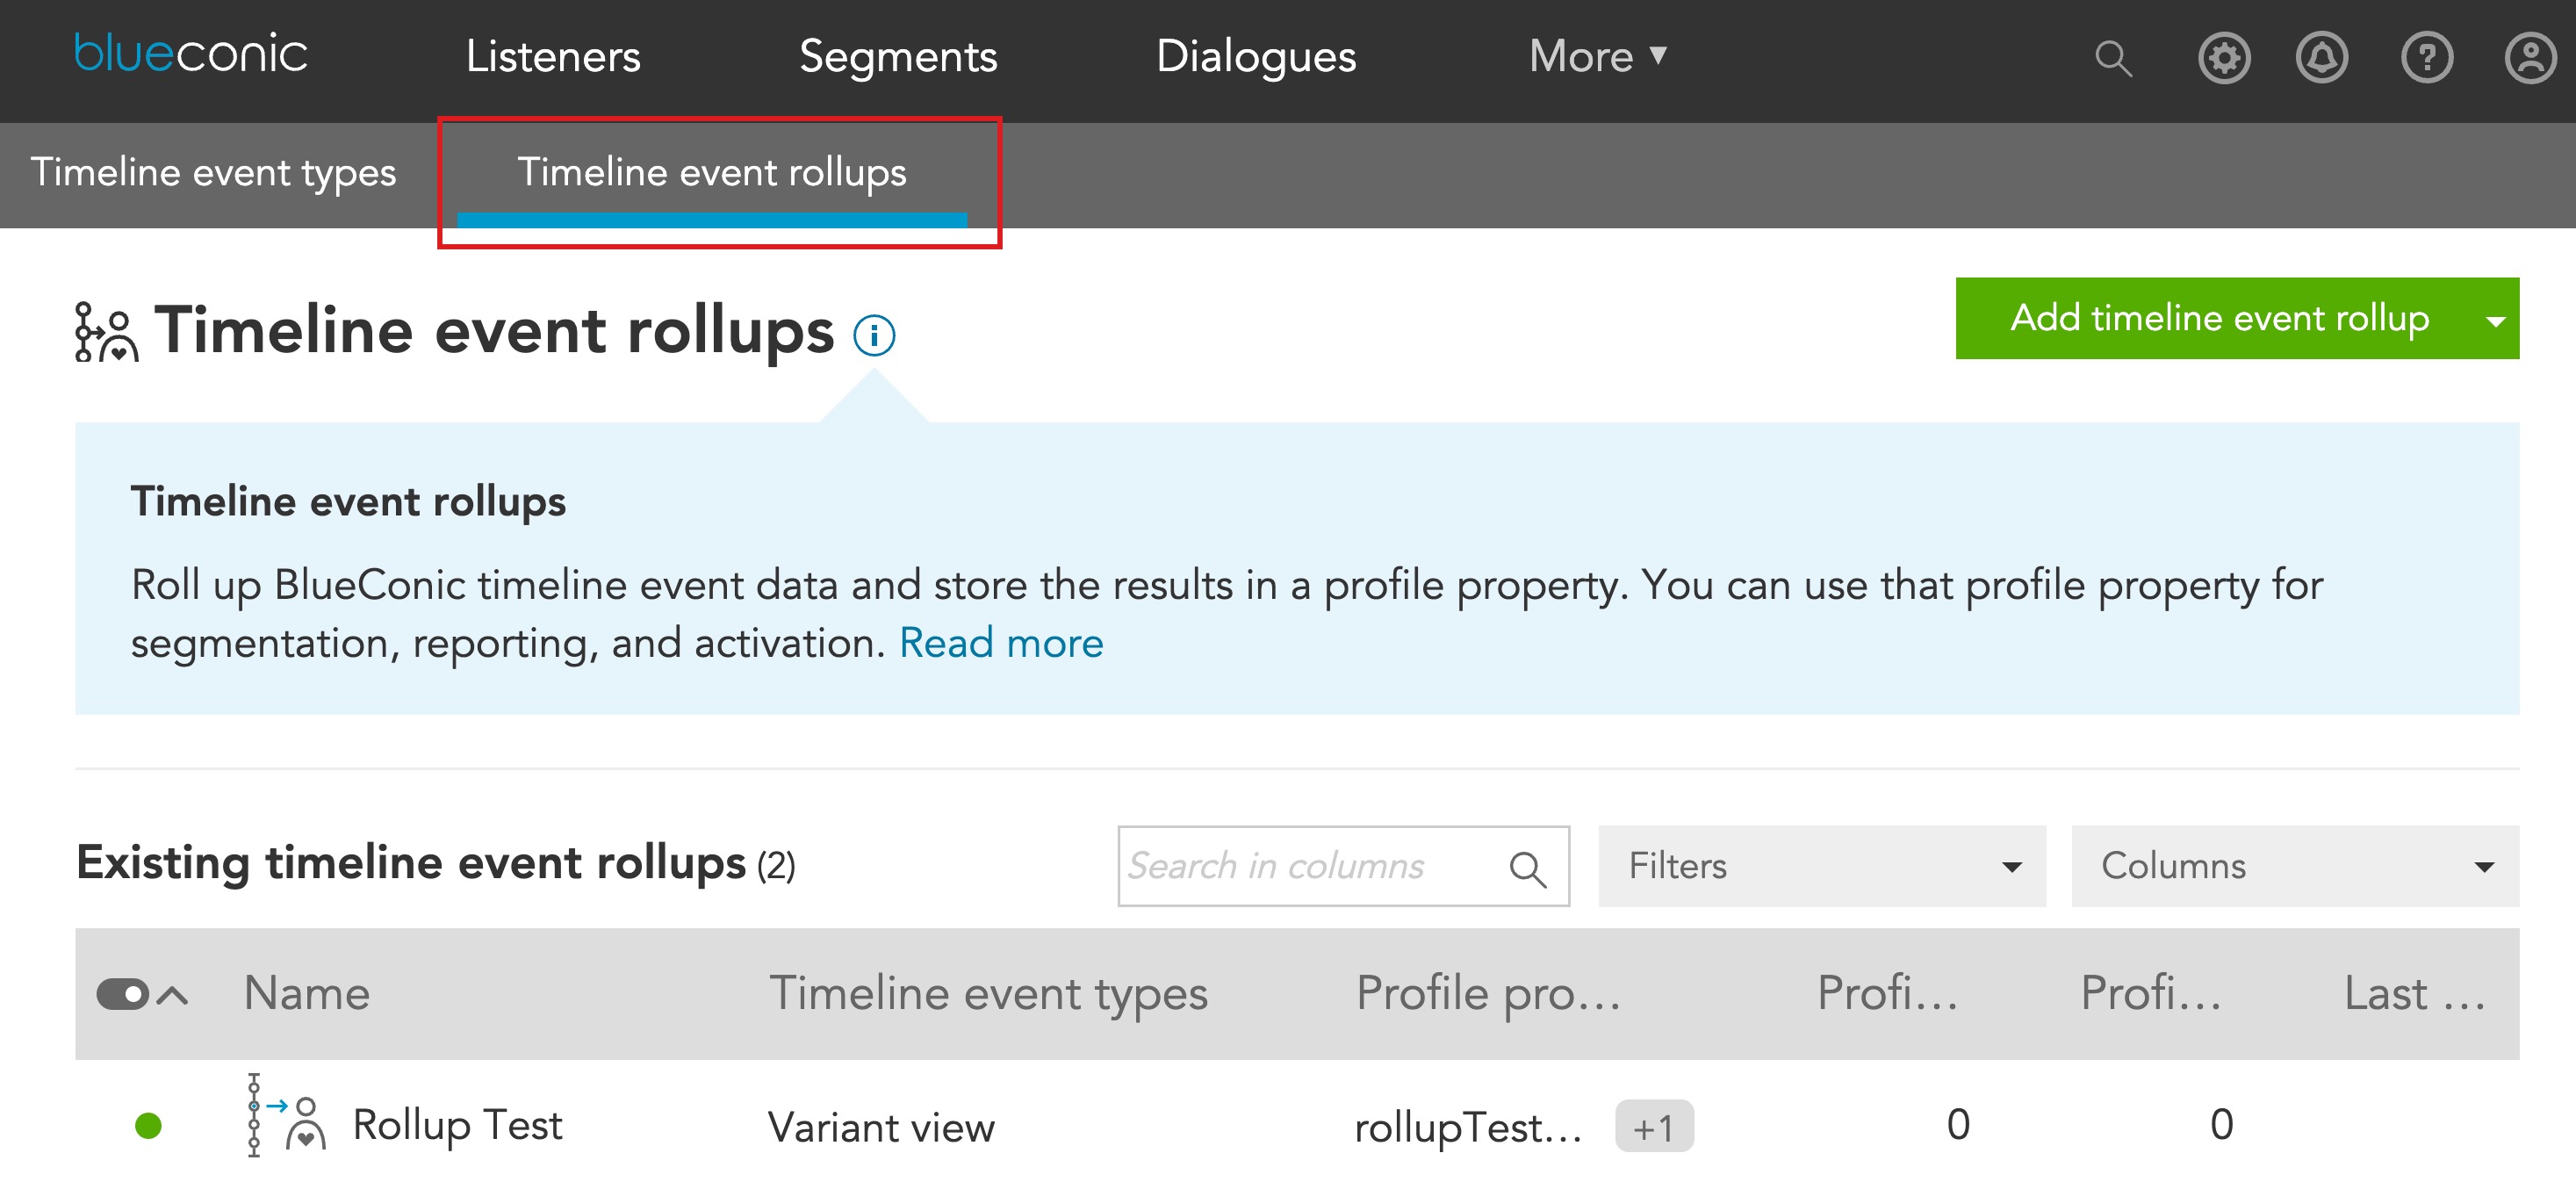Open the user account icon
The image size is (2576, 1182).
[2530, 58]
